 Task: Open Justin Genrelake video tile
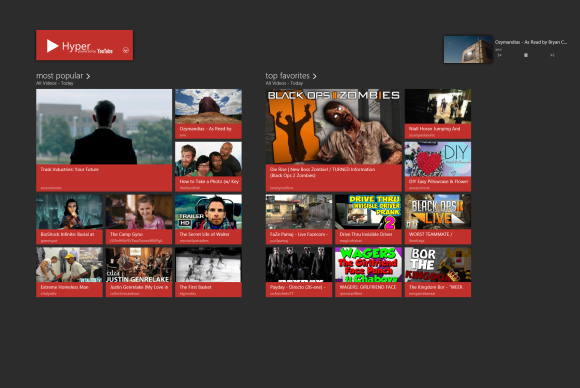click(139, 272)
